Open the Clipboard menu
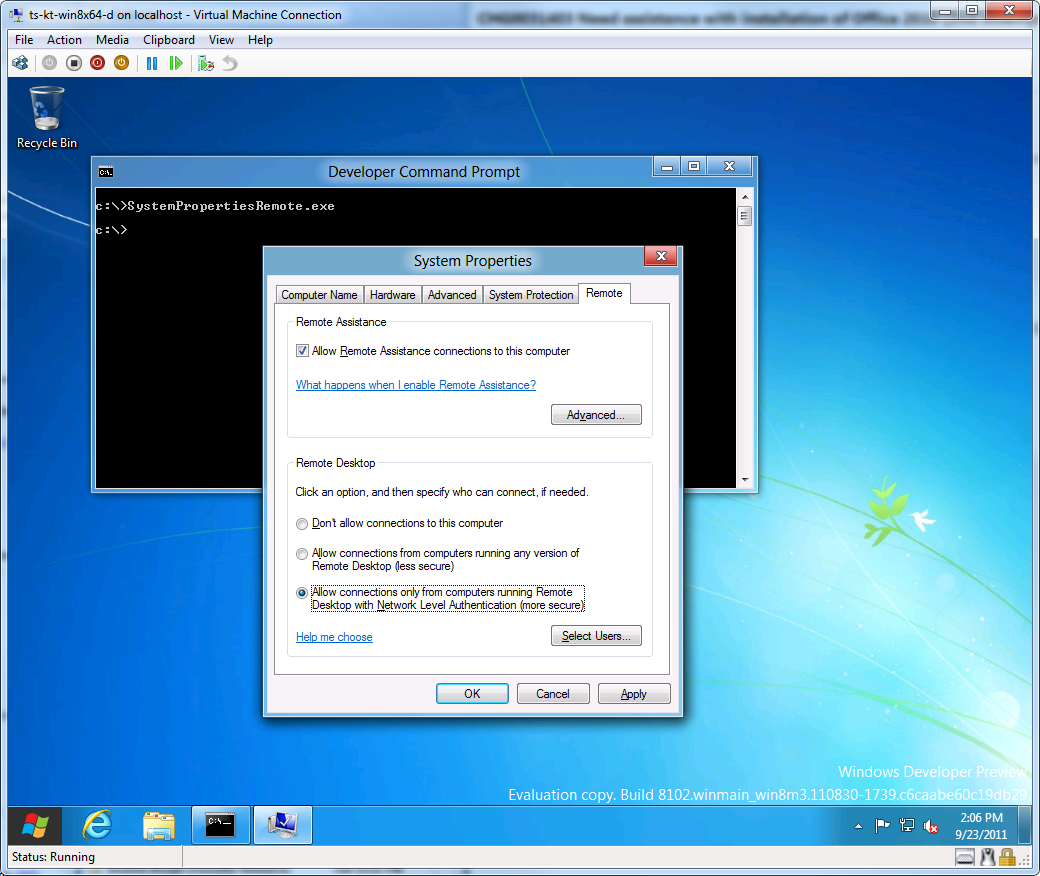The image size is (1040, 876). pyautogui.click(x=168, y=40)
